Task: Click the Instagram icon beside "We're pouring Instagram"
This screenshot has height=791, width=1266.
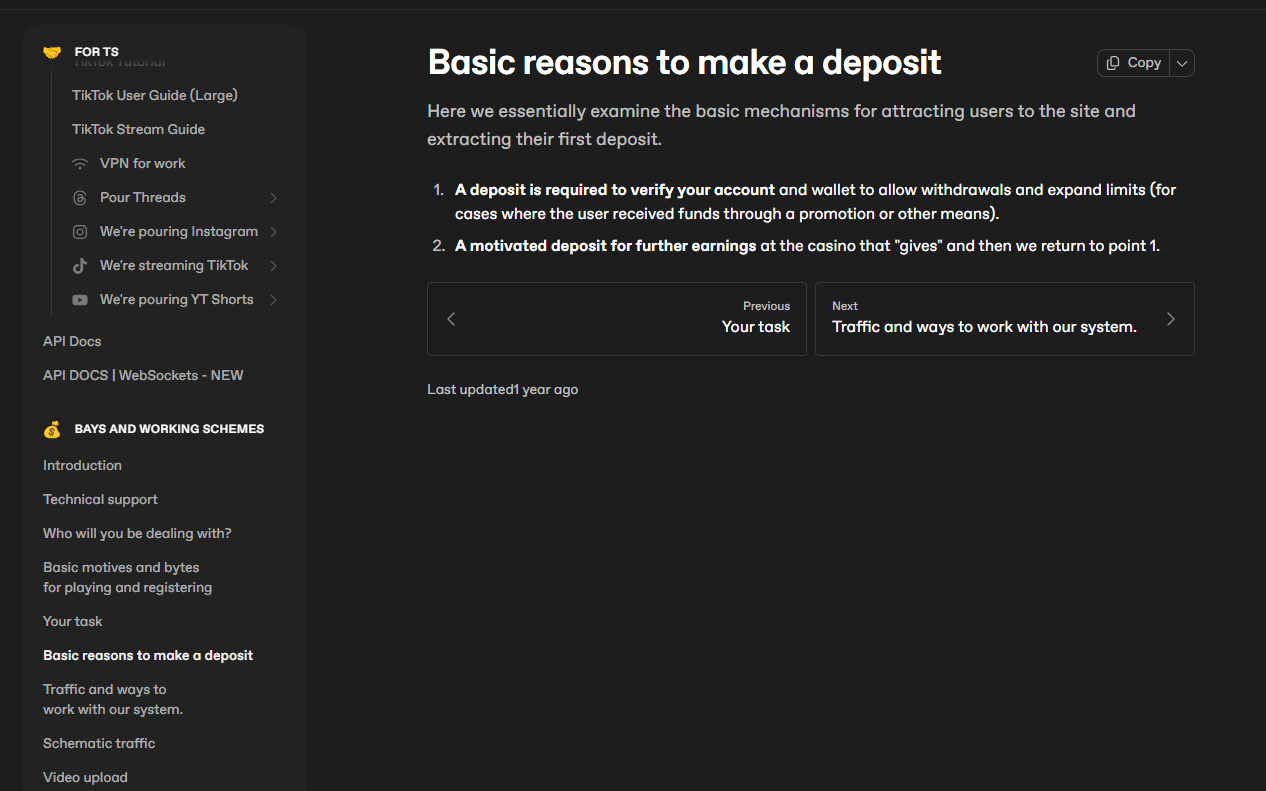Action: click(x=79, y=231)
